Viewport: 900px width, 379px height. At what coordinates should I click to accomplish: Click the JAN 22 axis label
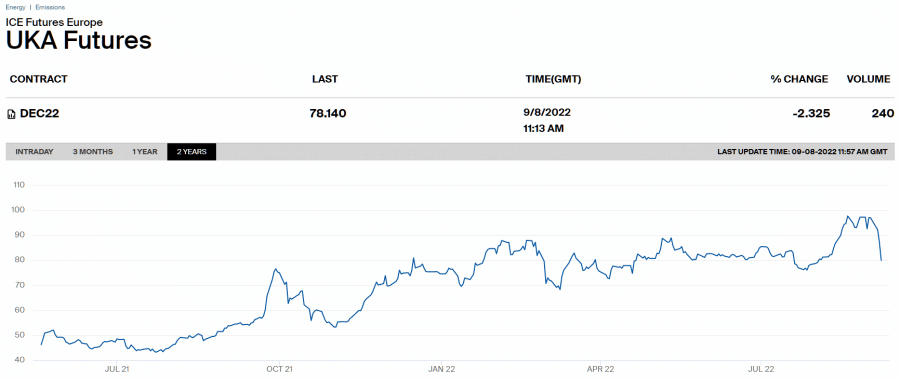coord(443,368)
